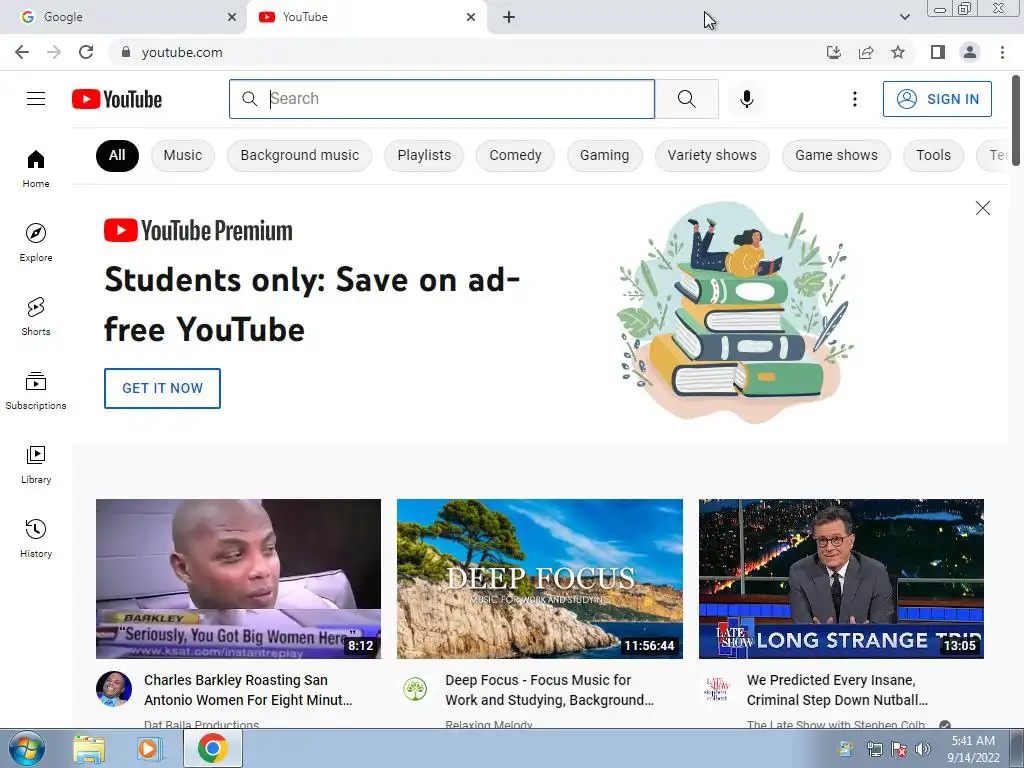The image size is (1024, 768).
Task: Expand the tab search dropdown
Action: click(904, 17)
